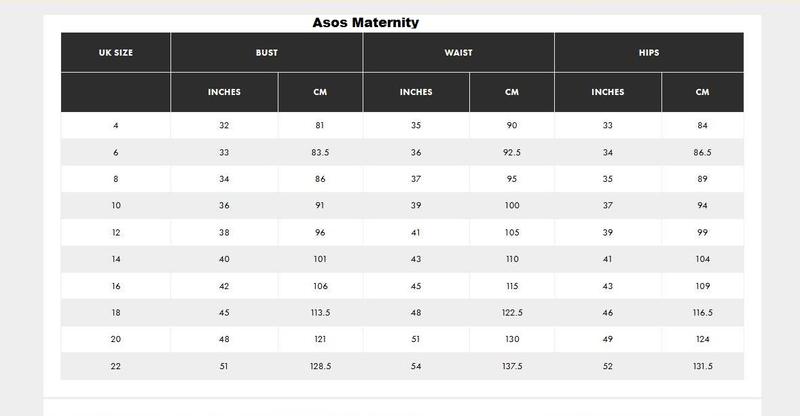Select the 86.5 hips CM cell
The width and height of the screenshot is (800, 416).
703,152
